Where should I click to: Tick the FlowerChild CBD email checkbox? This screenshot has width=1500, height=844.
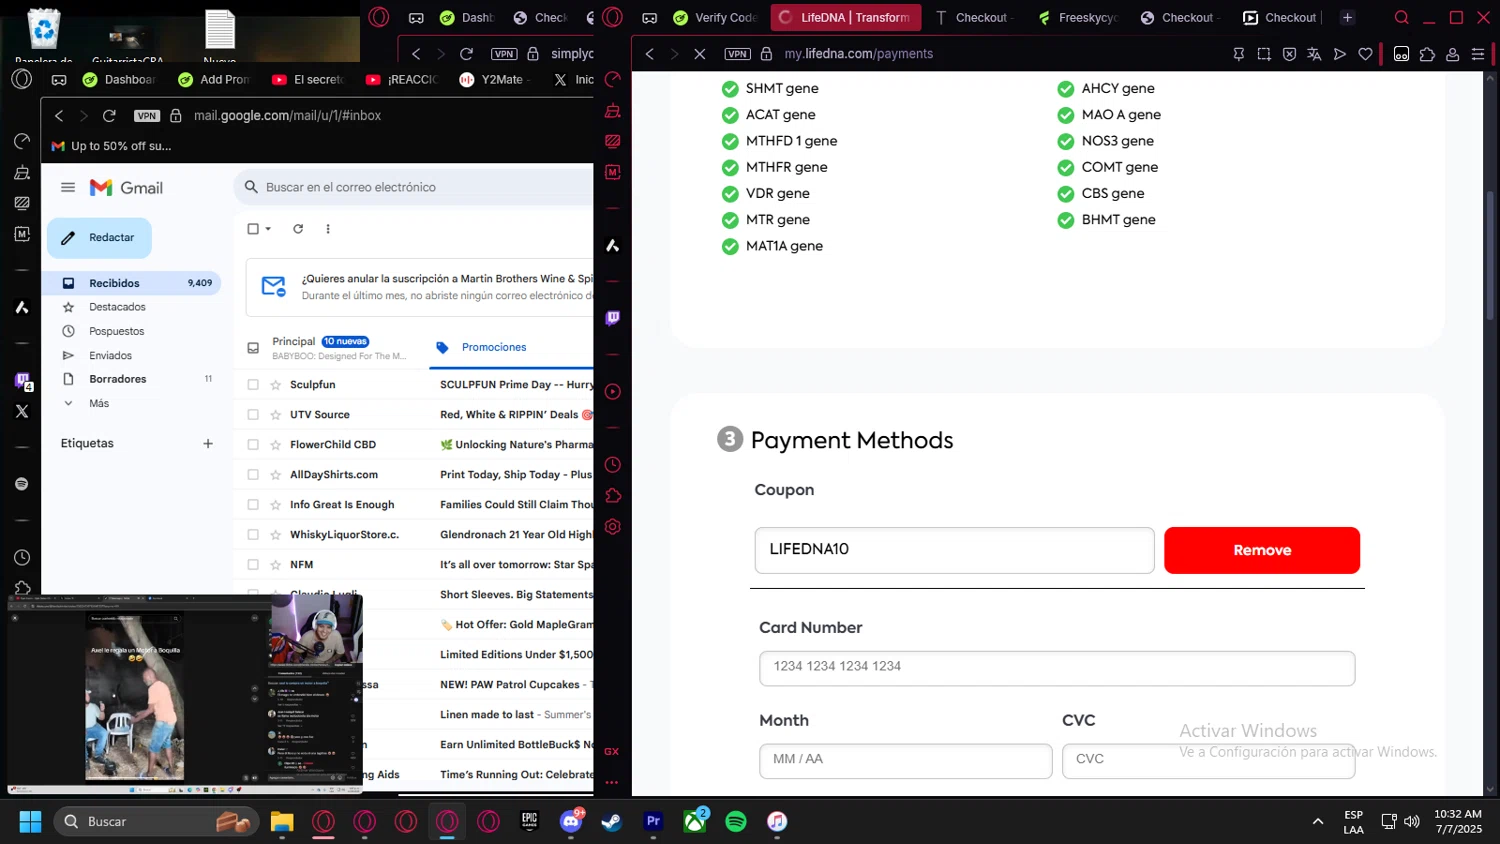[x=253, y=445]
